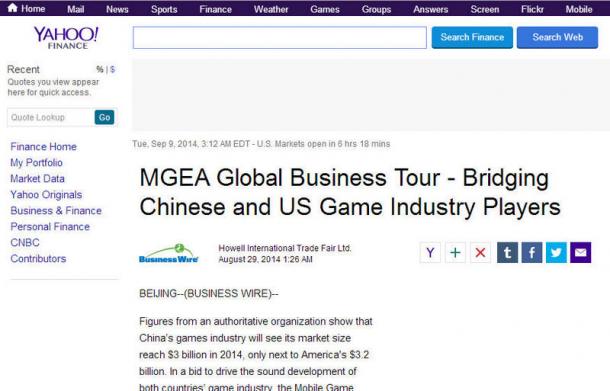Click the green plus icon
Image resolution: width=610 pixels, height=391 pixels.
click(x=455, y=252)
